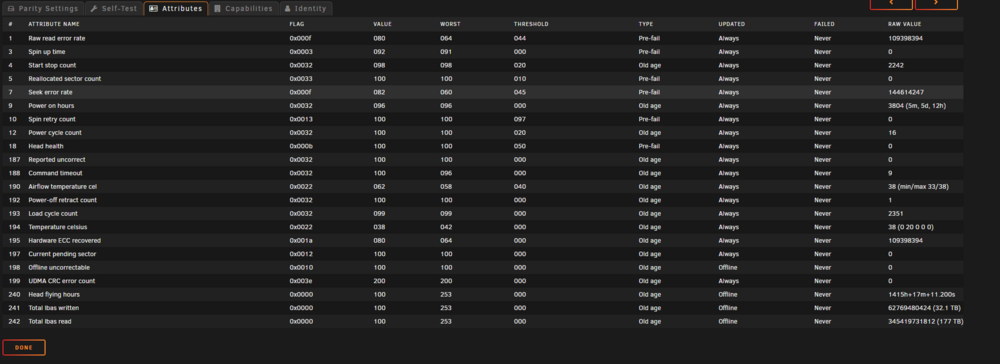Open the Parity Settings tab
Image resolution: width=1000 pixels, height=364 pixels.
(43, 8)
